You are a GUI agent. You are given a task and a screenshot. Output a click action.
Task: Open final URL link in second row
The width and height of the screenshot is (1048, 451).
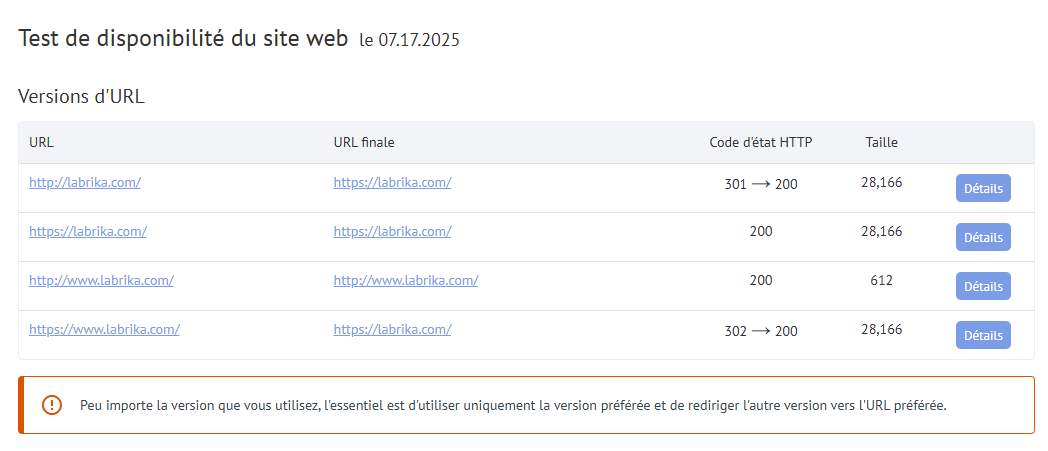coord(392,231)
